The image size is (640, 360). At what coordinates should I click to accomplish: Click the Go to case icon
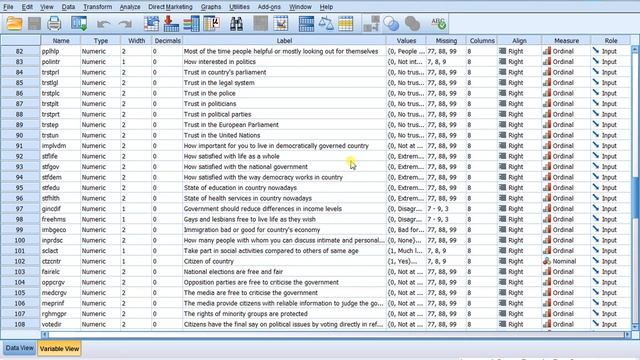coord(151,23)
